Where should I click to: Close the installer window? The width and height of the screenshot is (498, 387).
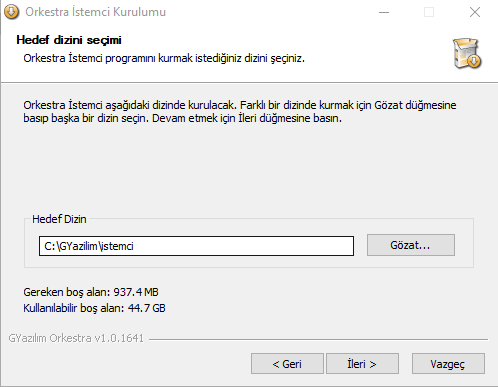475,12
